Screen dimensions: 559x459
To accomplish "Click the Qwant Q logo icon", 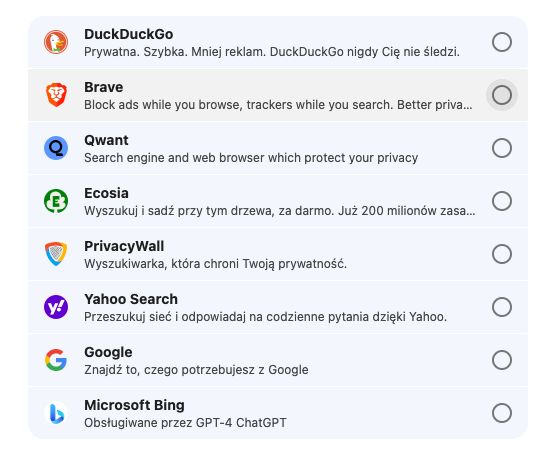I will pos(56,148).
